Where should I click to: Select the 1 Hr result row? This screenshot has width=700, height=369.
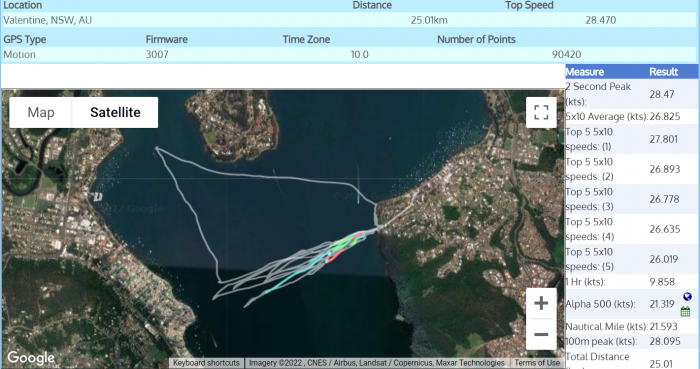pyautogui.click(x=631, y=282)
